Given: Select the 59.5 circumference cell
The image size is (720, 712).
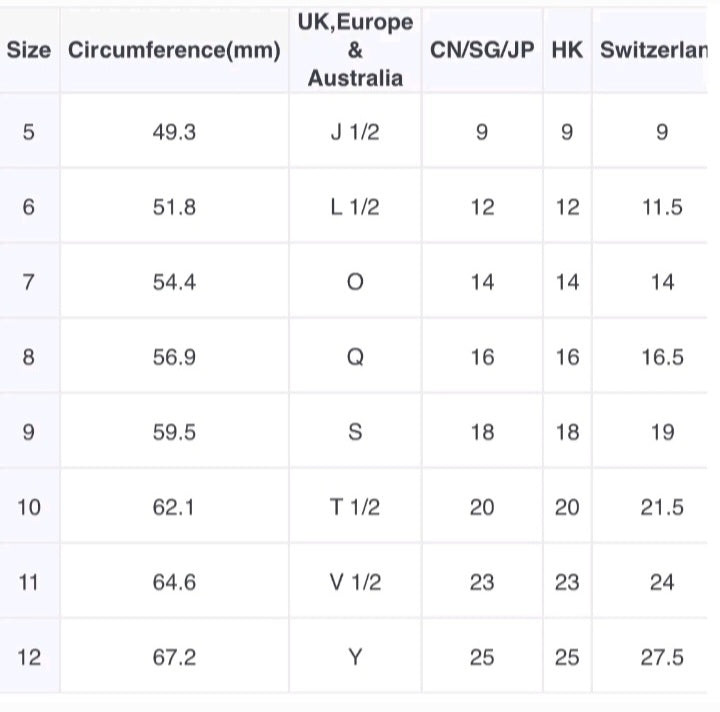Looking at the screenshot, I should [x=174, y=432].
